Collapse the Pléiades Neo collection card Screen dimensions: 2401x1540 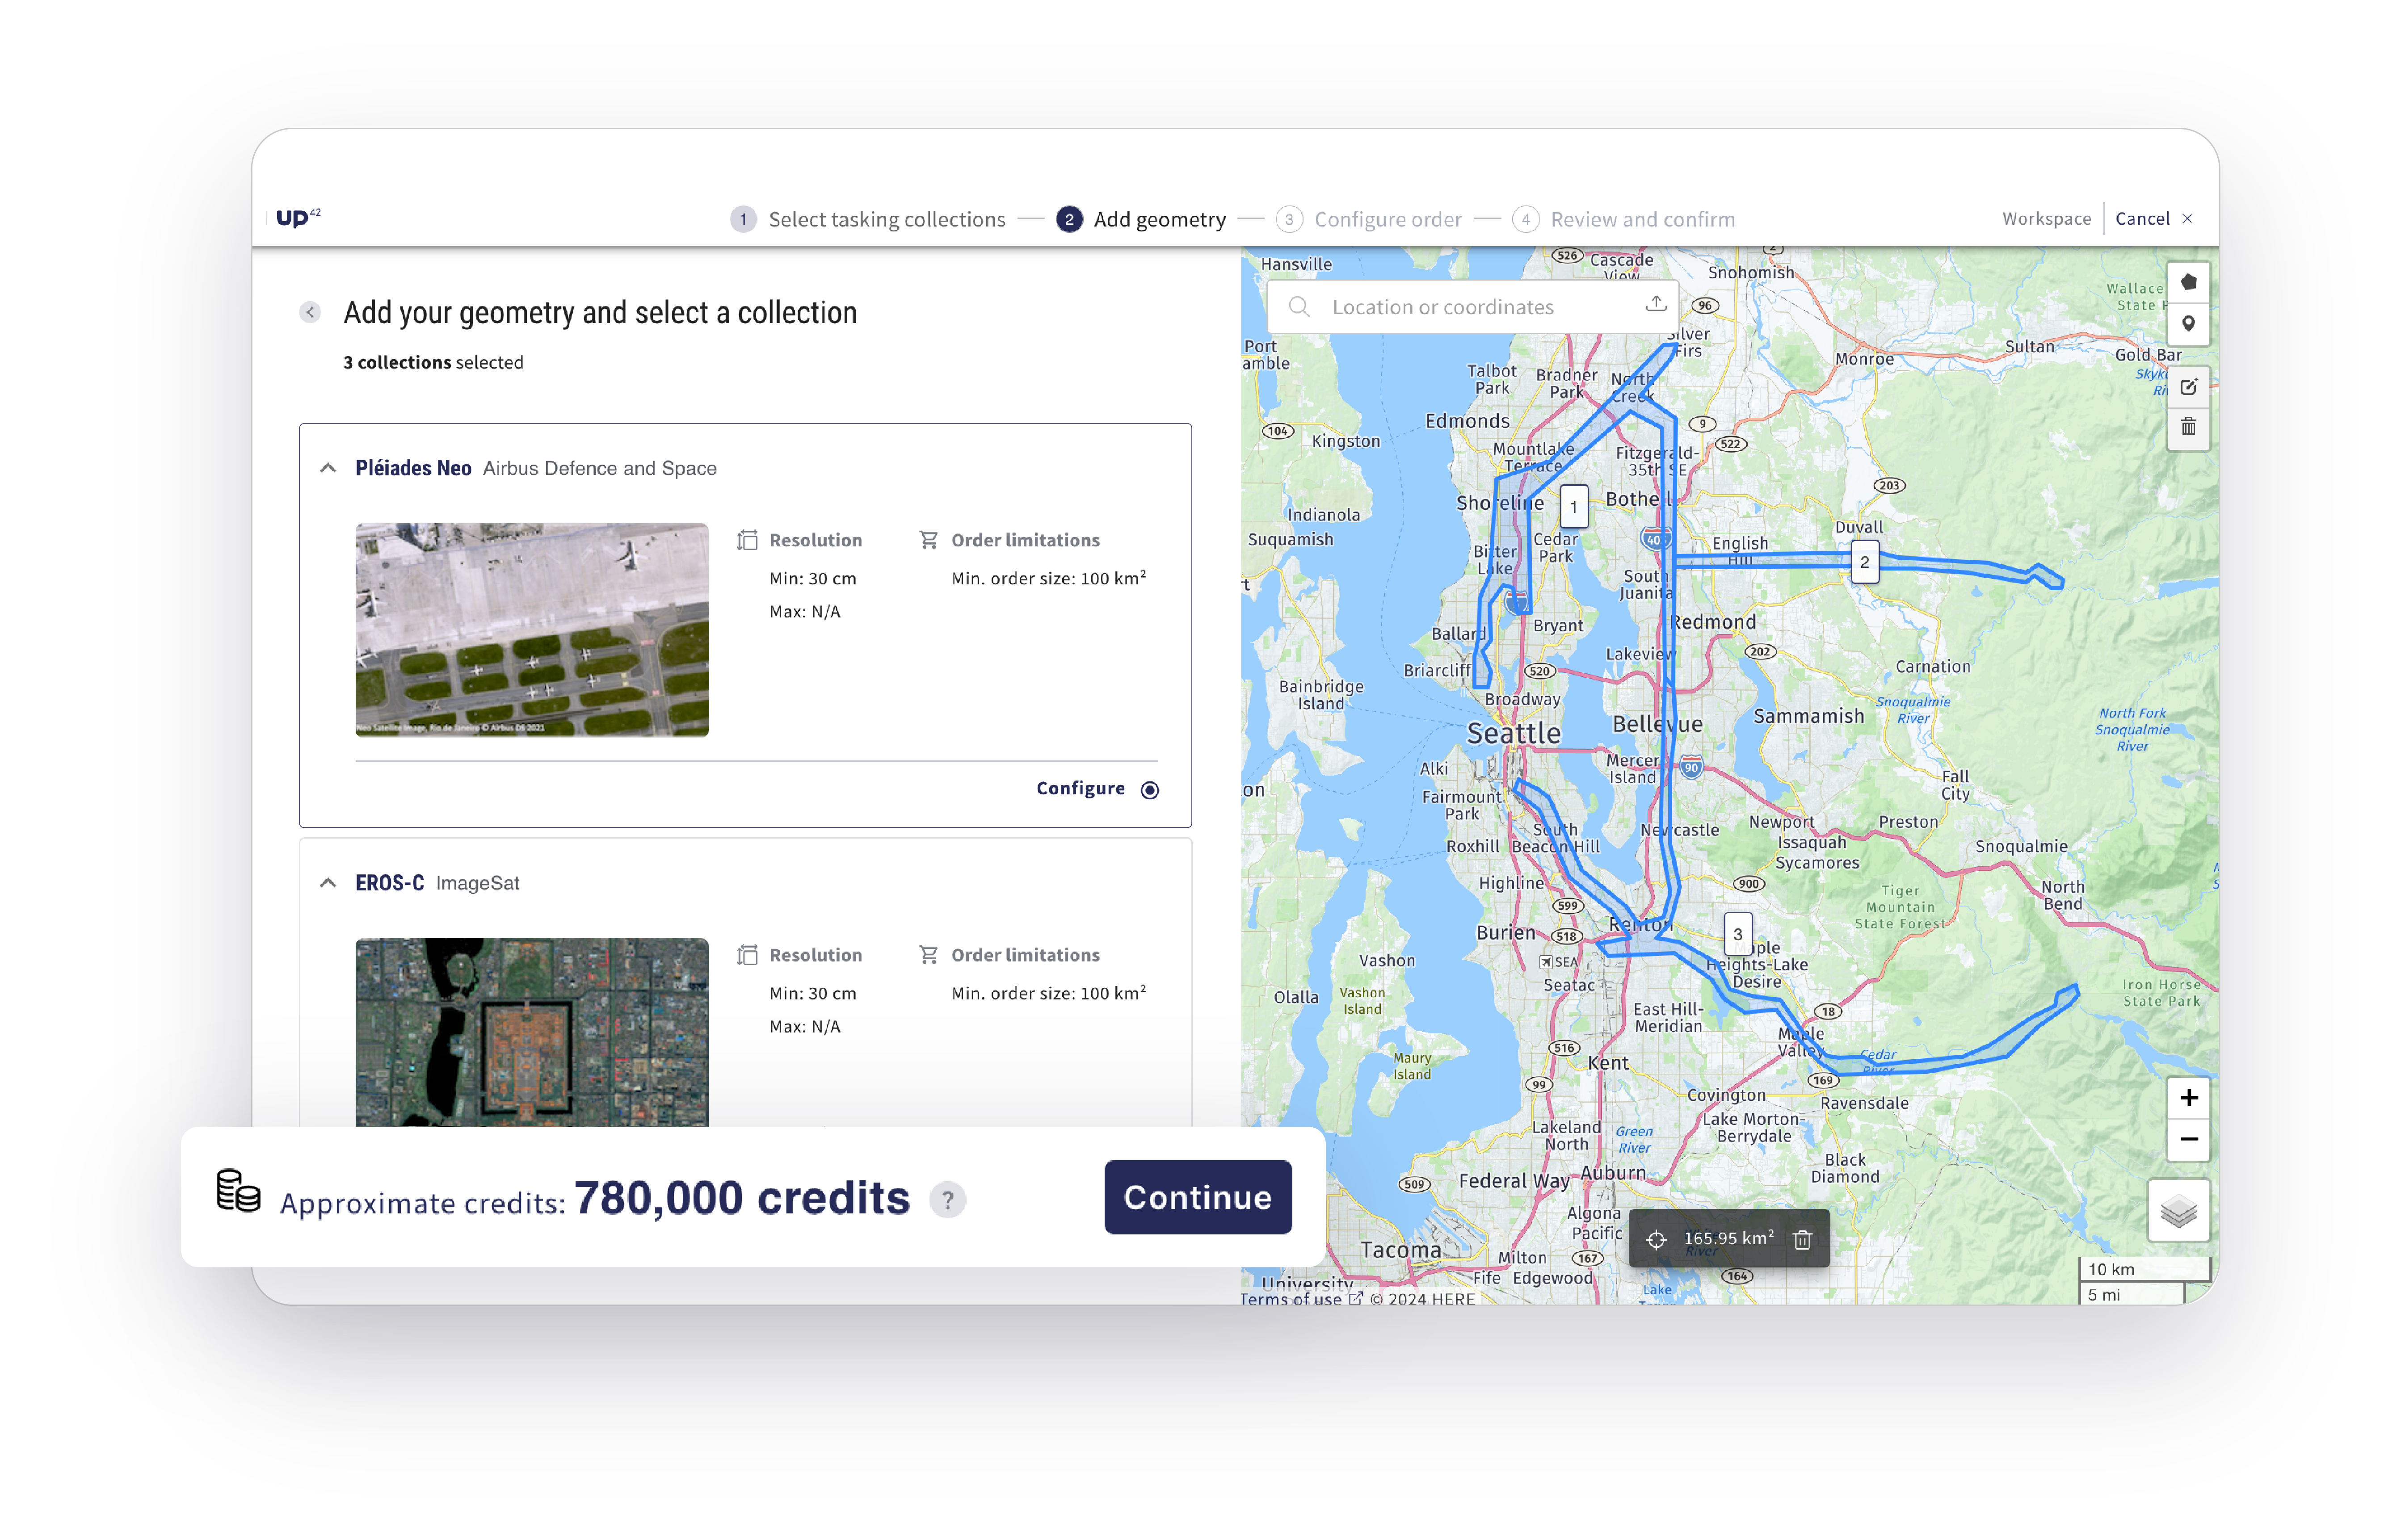click(328, 468)
